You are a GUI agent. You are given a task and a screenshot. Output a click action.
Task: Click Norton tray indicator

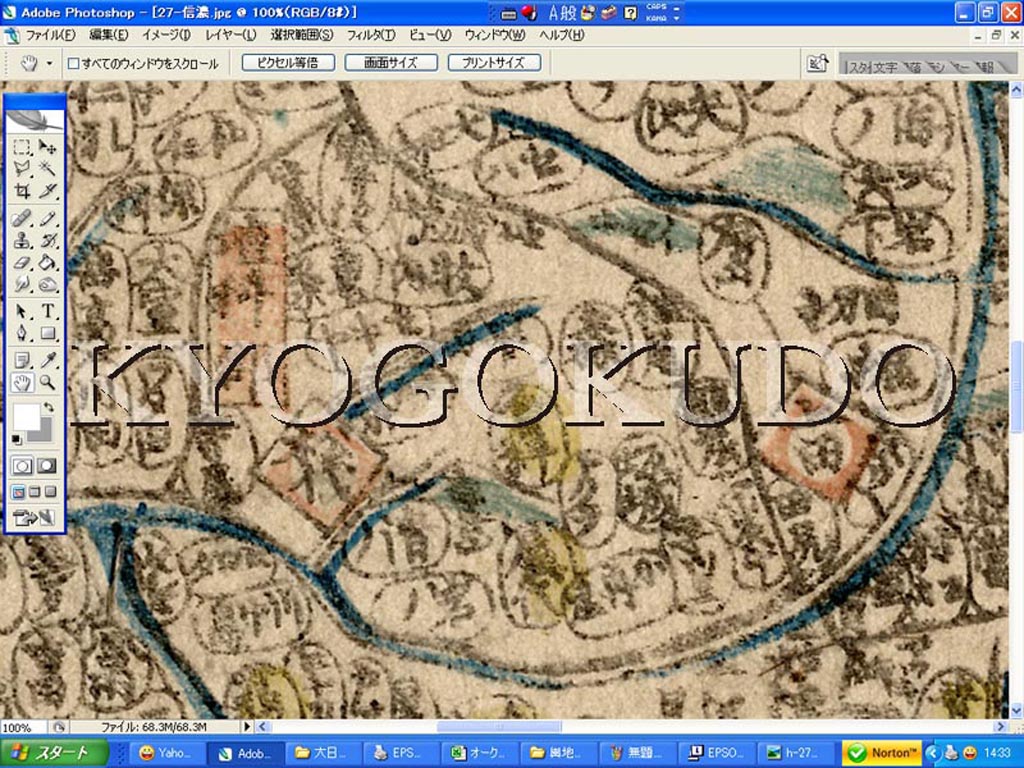click(883, 753)
